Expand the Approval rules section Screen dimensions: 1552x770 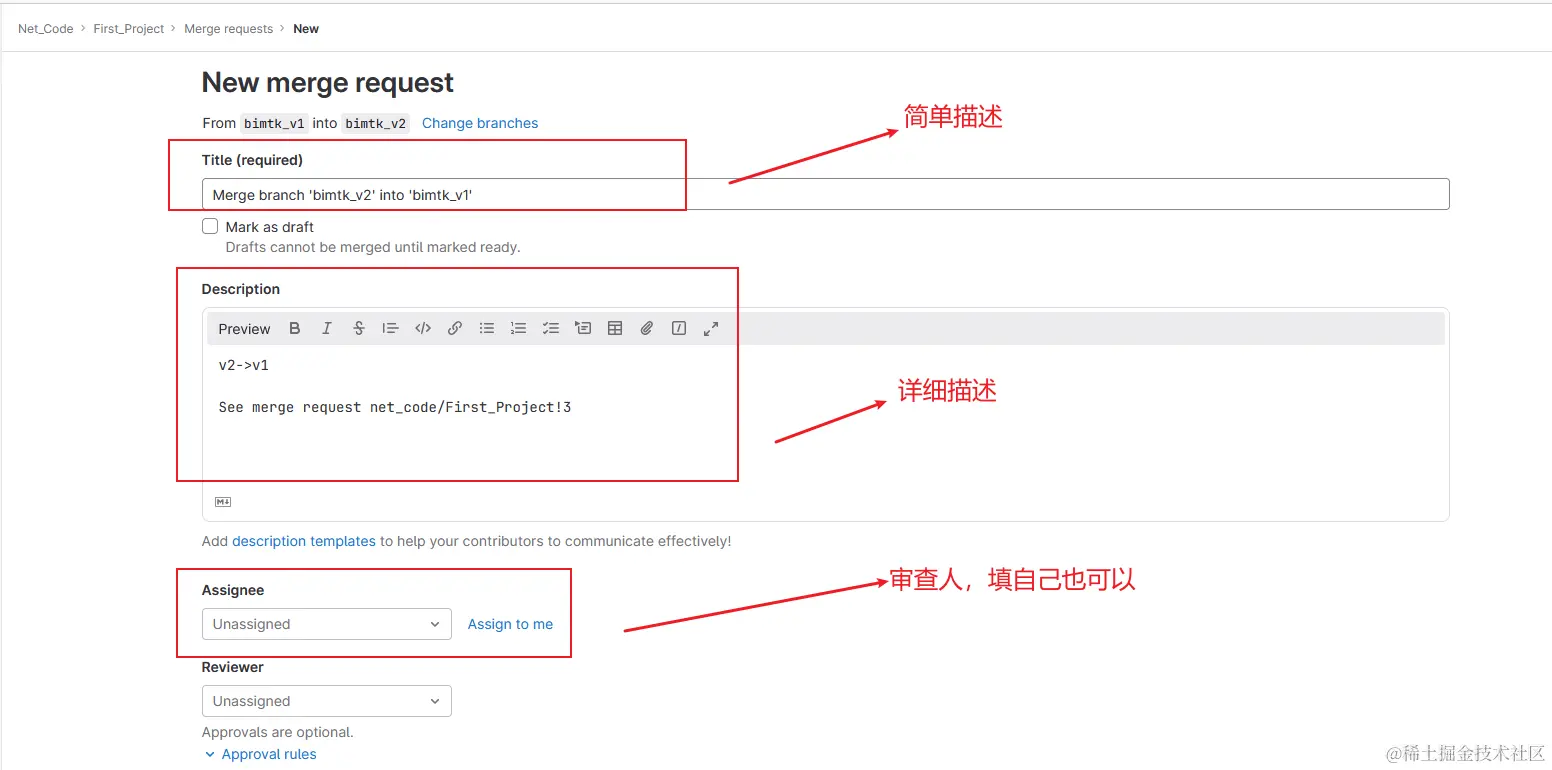[x=260, y=754]
